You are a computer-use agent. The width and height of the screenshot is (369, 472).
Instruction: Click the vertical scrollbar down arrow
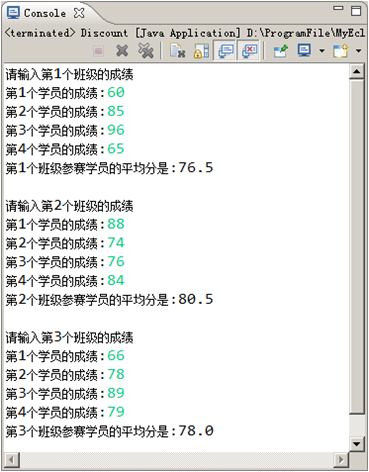coord(357,444)
